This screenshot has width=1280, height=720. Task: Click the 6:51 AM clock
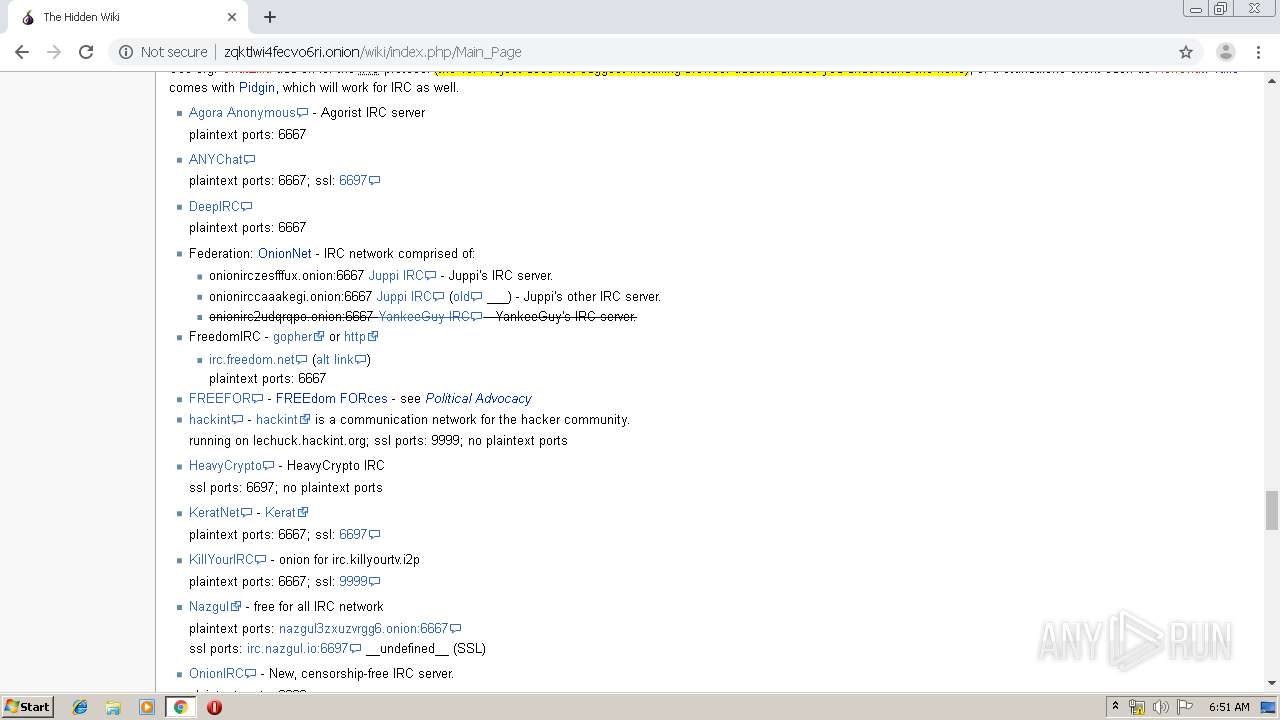click(x=1229, y=707)
